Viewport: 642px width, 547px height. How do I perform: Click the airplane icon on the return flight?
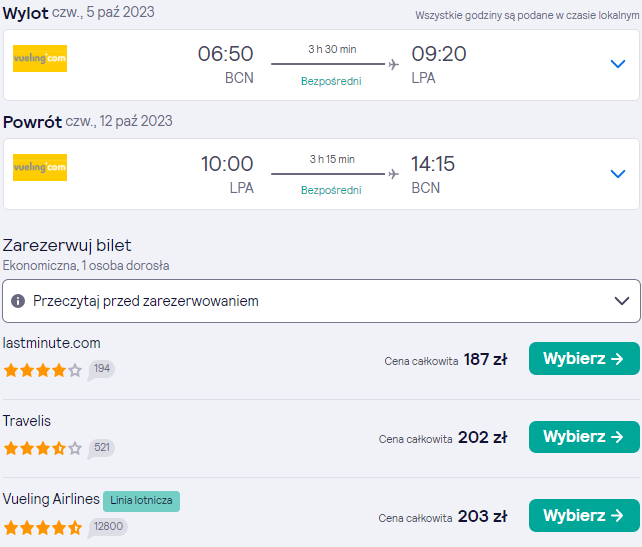(393, 174)
